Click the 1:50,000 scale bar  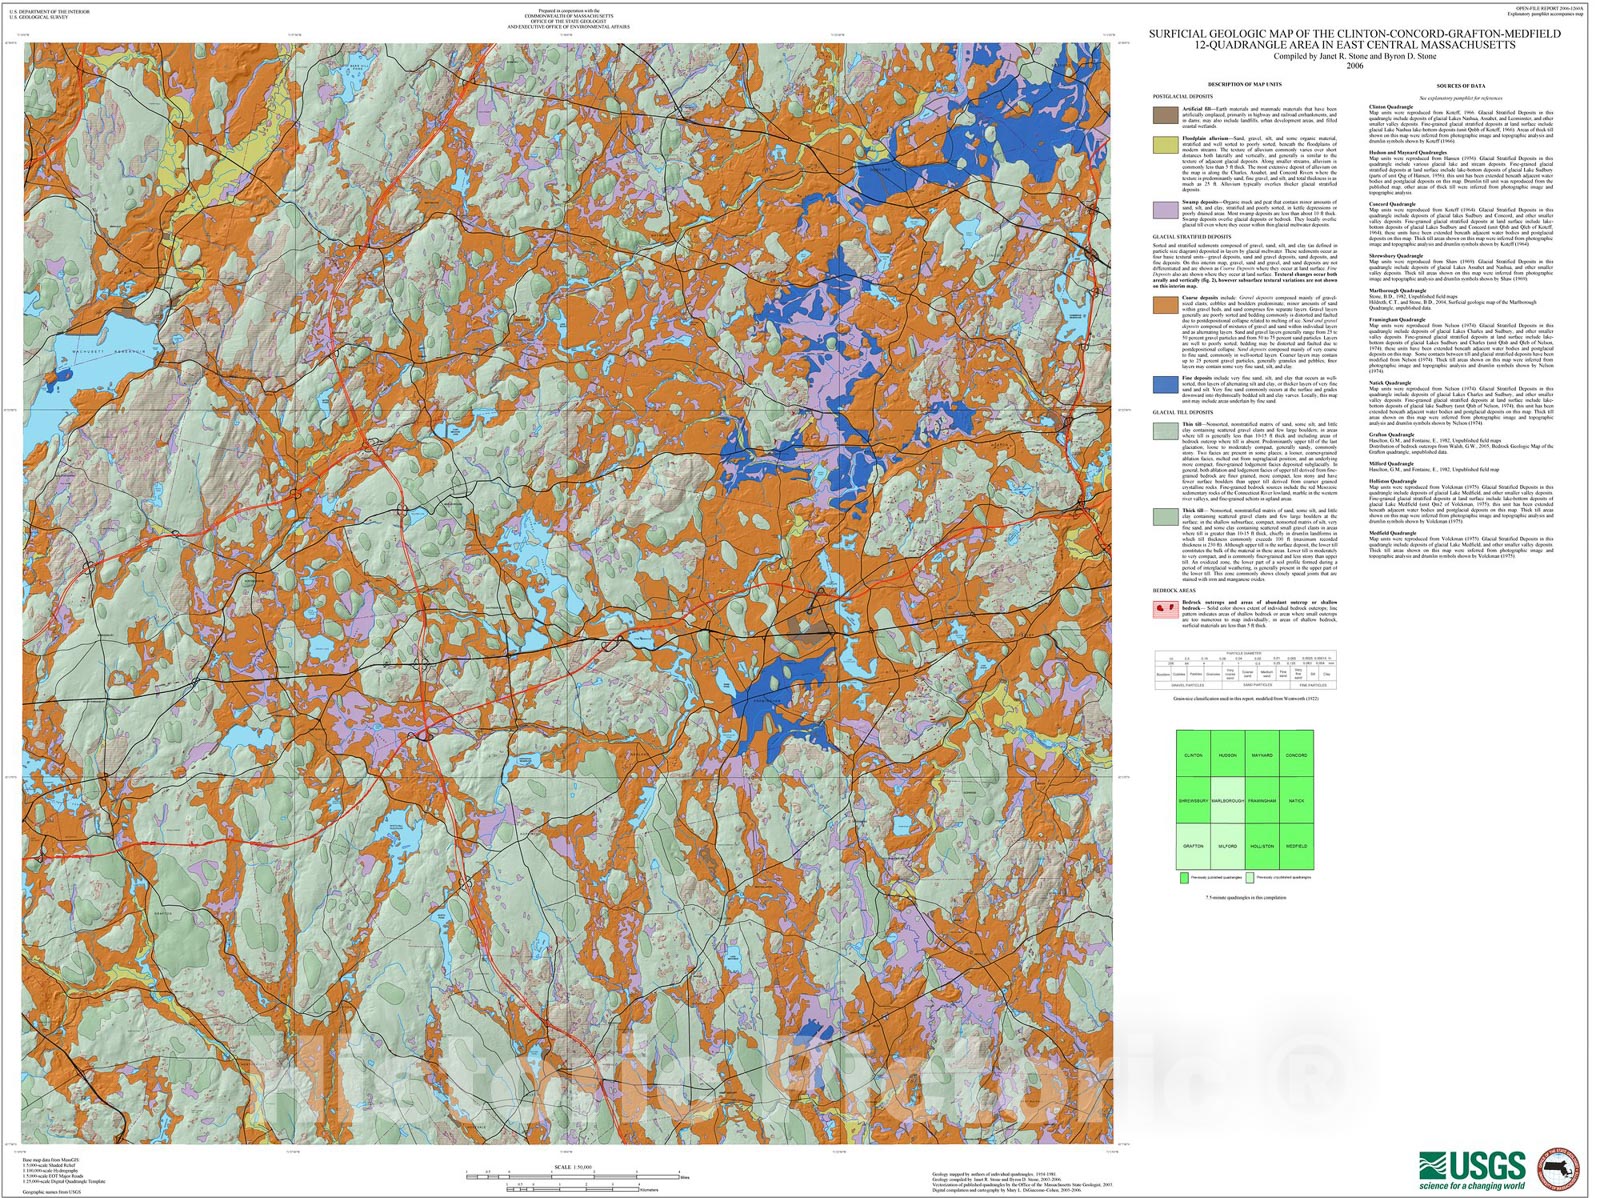point(573,1176)
